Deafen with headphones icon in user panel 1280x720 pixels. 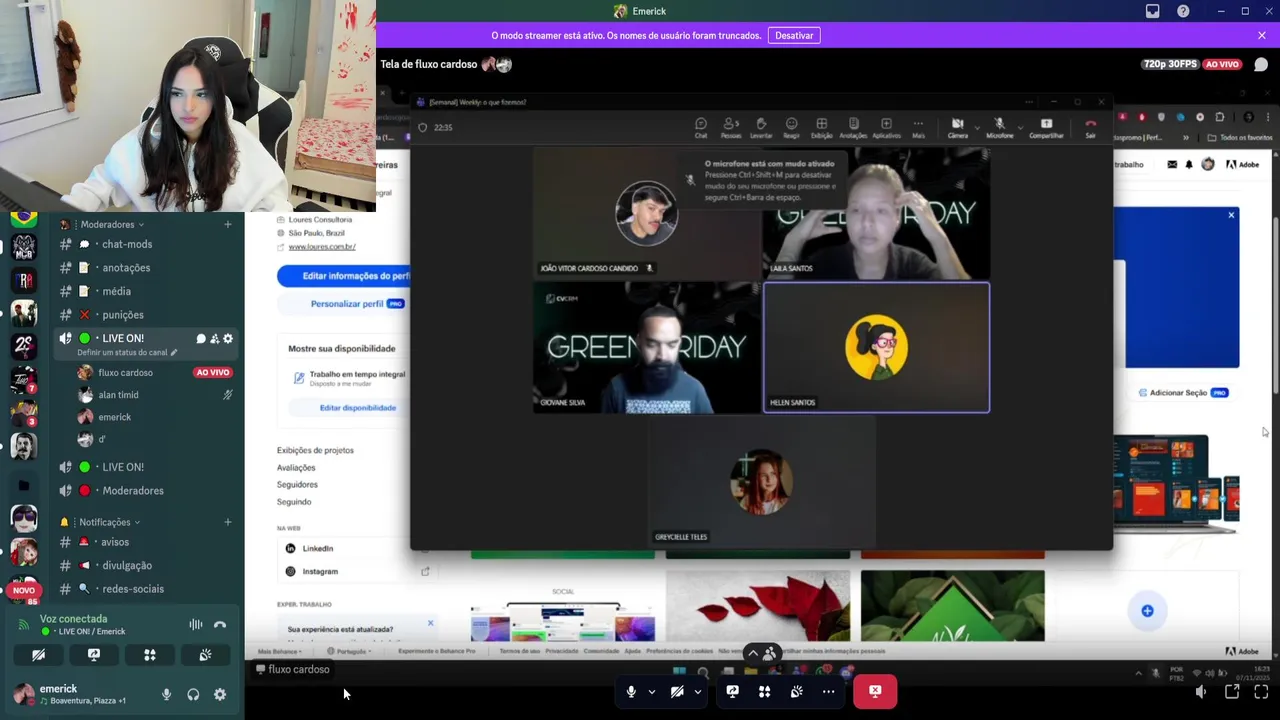pos(193,695)
